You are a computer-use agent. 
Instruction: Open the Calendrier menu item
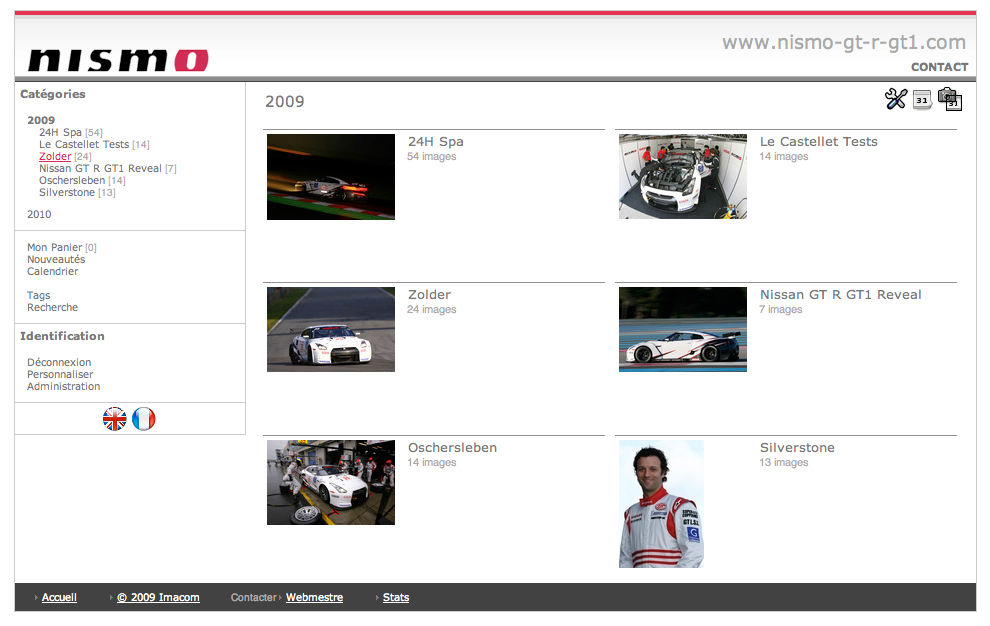coord(52,271)
